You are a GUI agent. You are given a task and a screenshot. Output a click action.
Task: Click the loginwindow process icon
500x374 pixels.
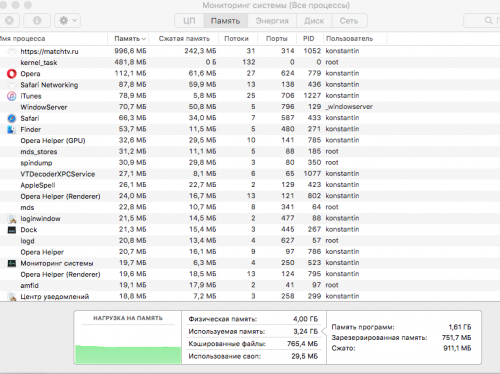coord(12,219)
